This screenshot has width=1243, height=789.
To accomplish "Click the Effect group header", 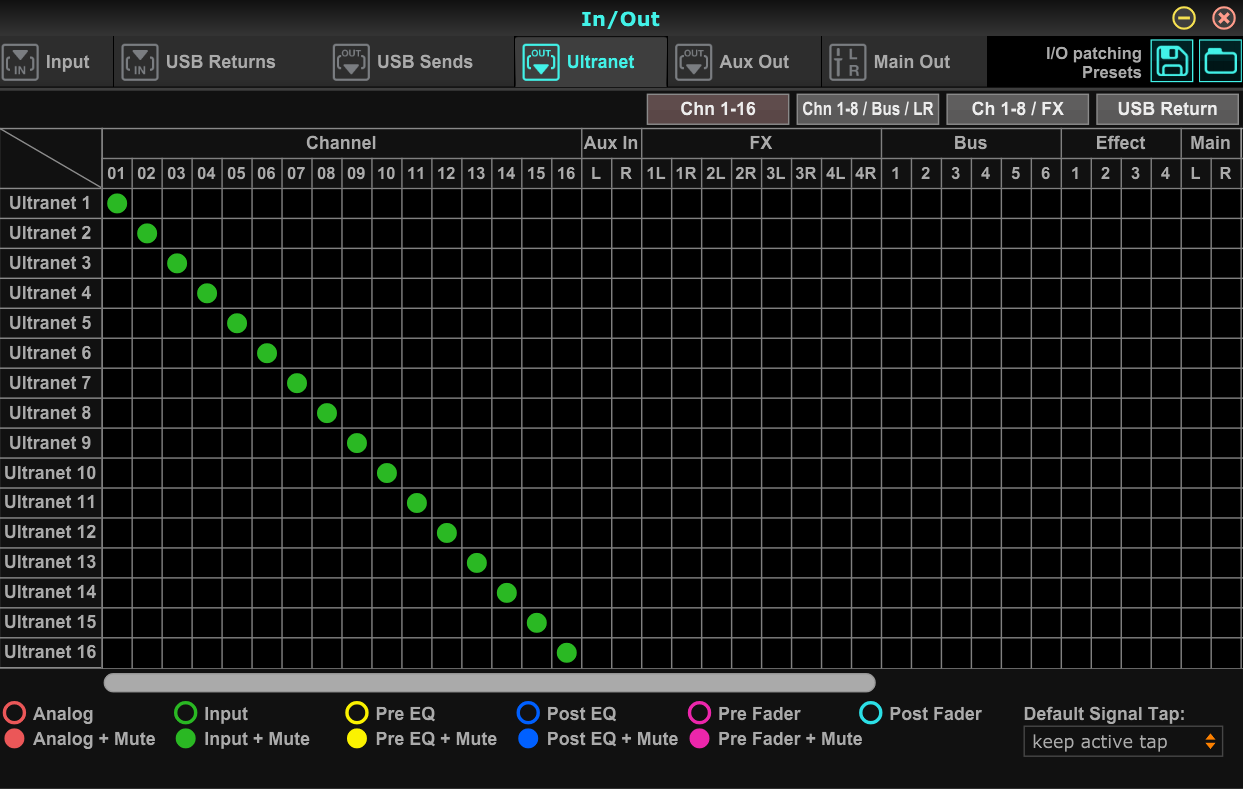I will tap(1121, 143).
